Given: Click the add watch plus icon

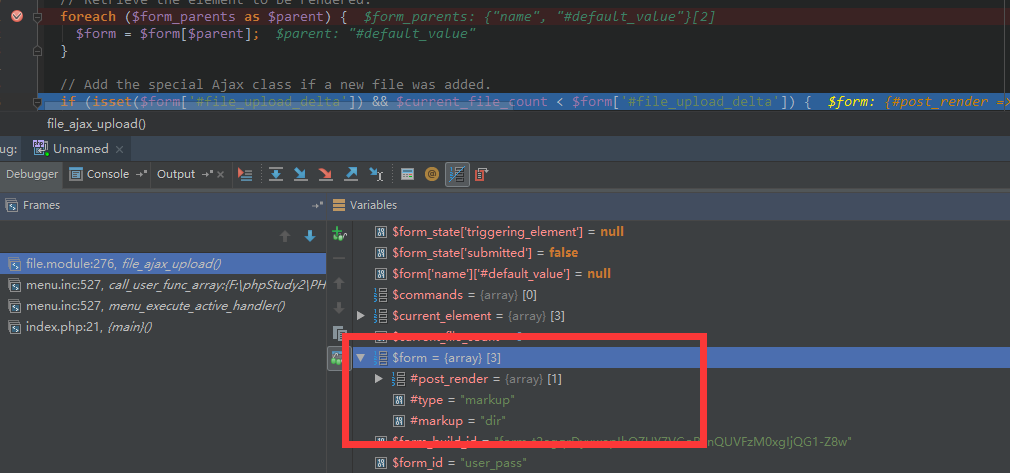Looking at the screenshot, I should point(339,234).
